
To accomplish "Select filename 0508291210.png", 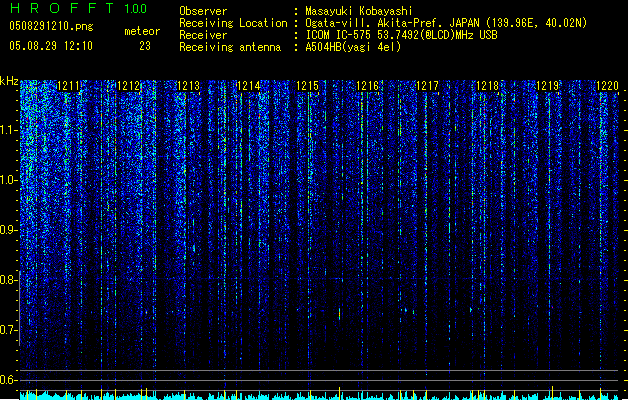I will [x=51, y=26].
